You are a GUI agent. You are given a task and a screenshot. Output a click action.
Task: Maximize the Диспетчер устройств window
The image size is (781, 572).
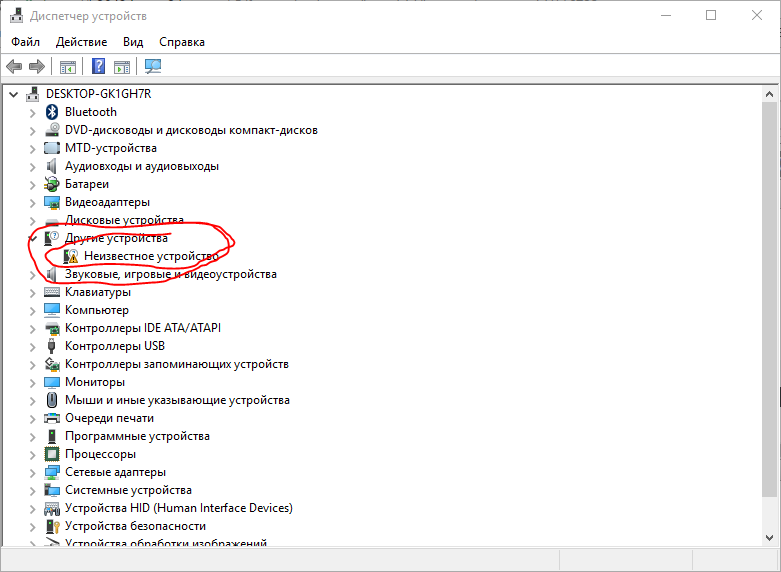(x=711, y=15)
